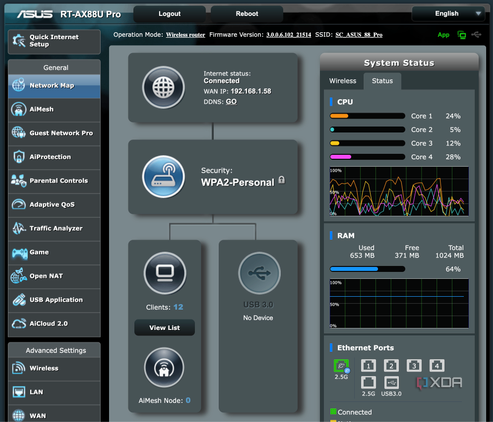Click the Parental Controls icon
The image size is (493, 422).
tap(19, 181)
